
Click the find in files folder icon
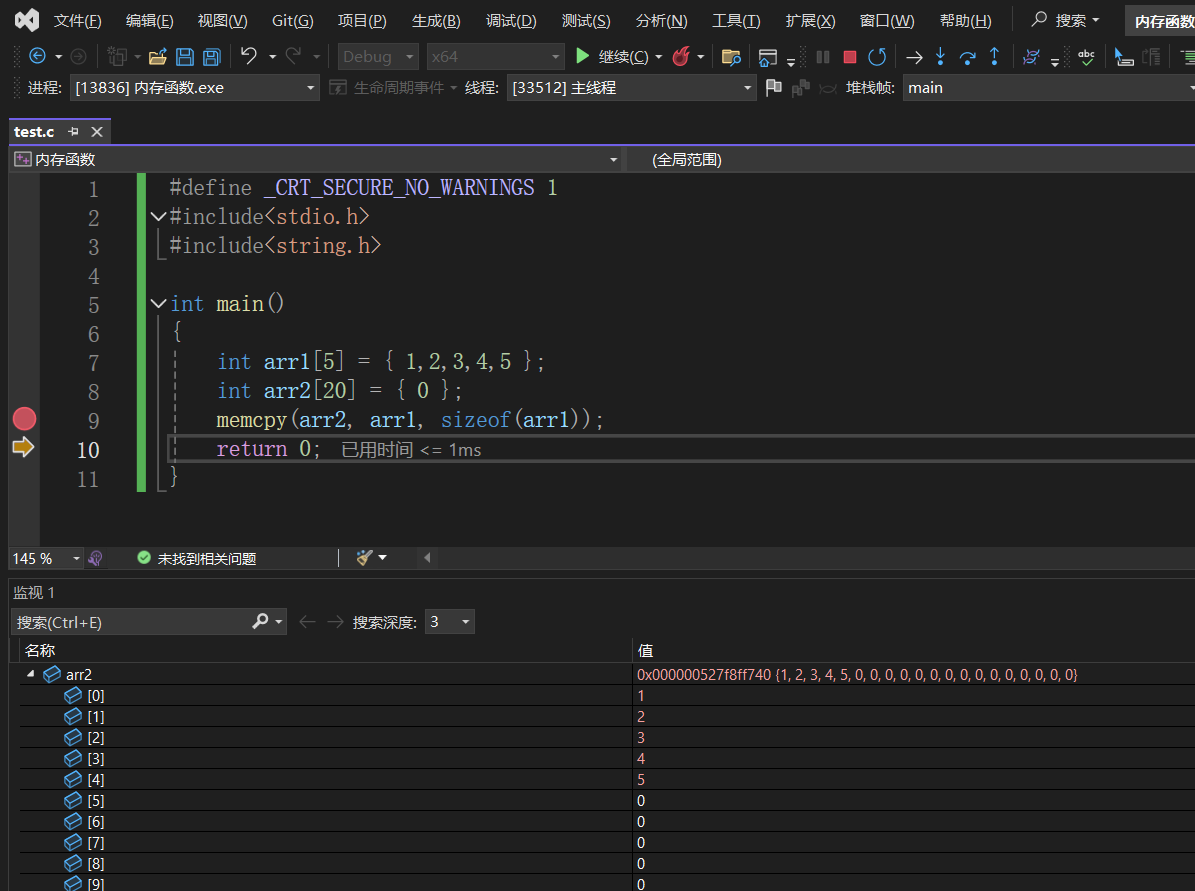point(731,56)
